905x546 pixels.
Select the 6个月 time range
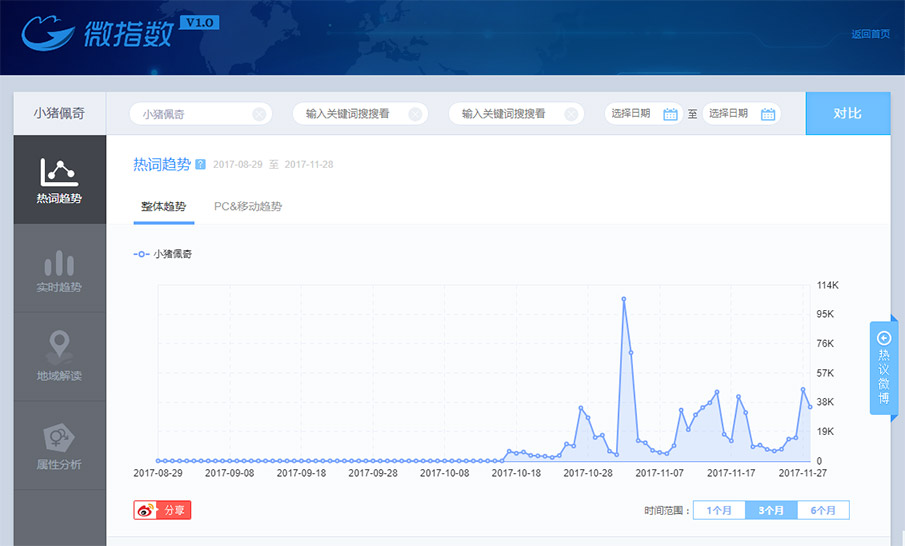click(x=823, y=510)
